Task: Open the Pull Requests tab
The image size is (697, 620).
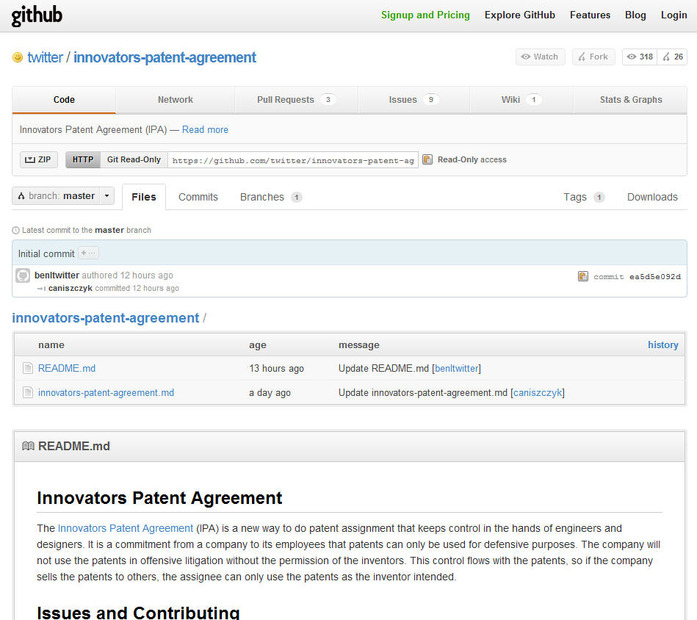Action: click(x=296, y=100)
